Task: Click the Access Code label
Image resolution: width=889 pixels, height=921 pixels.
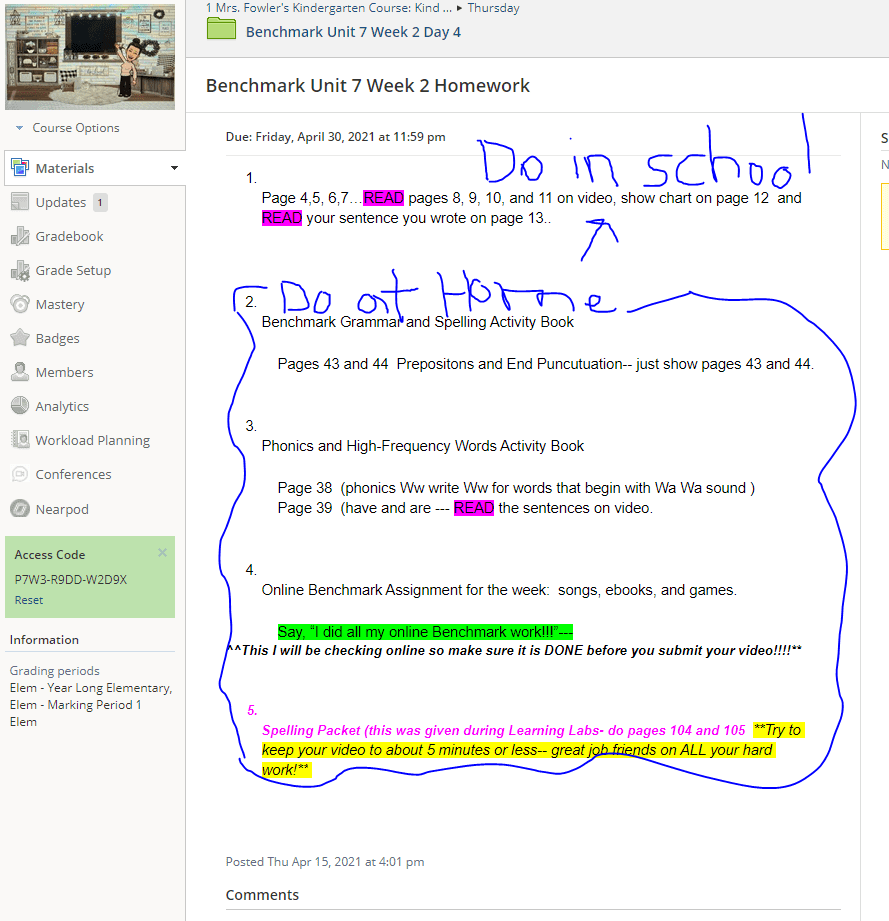Action: [x=49, y=555]
